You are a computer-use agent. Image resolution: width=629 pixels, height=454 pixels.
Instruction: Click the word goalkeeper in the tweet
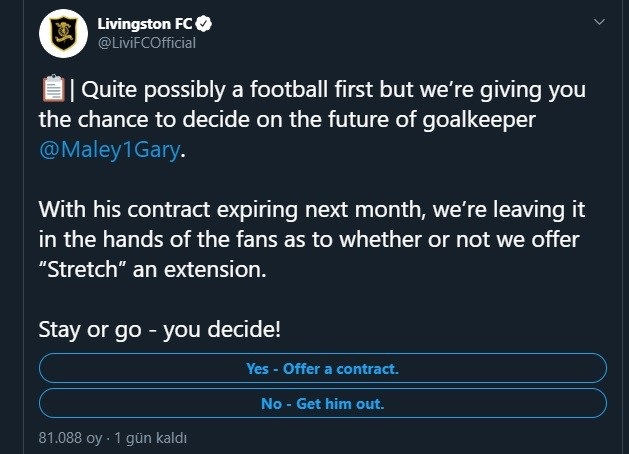tap(479, 120)
